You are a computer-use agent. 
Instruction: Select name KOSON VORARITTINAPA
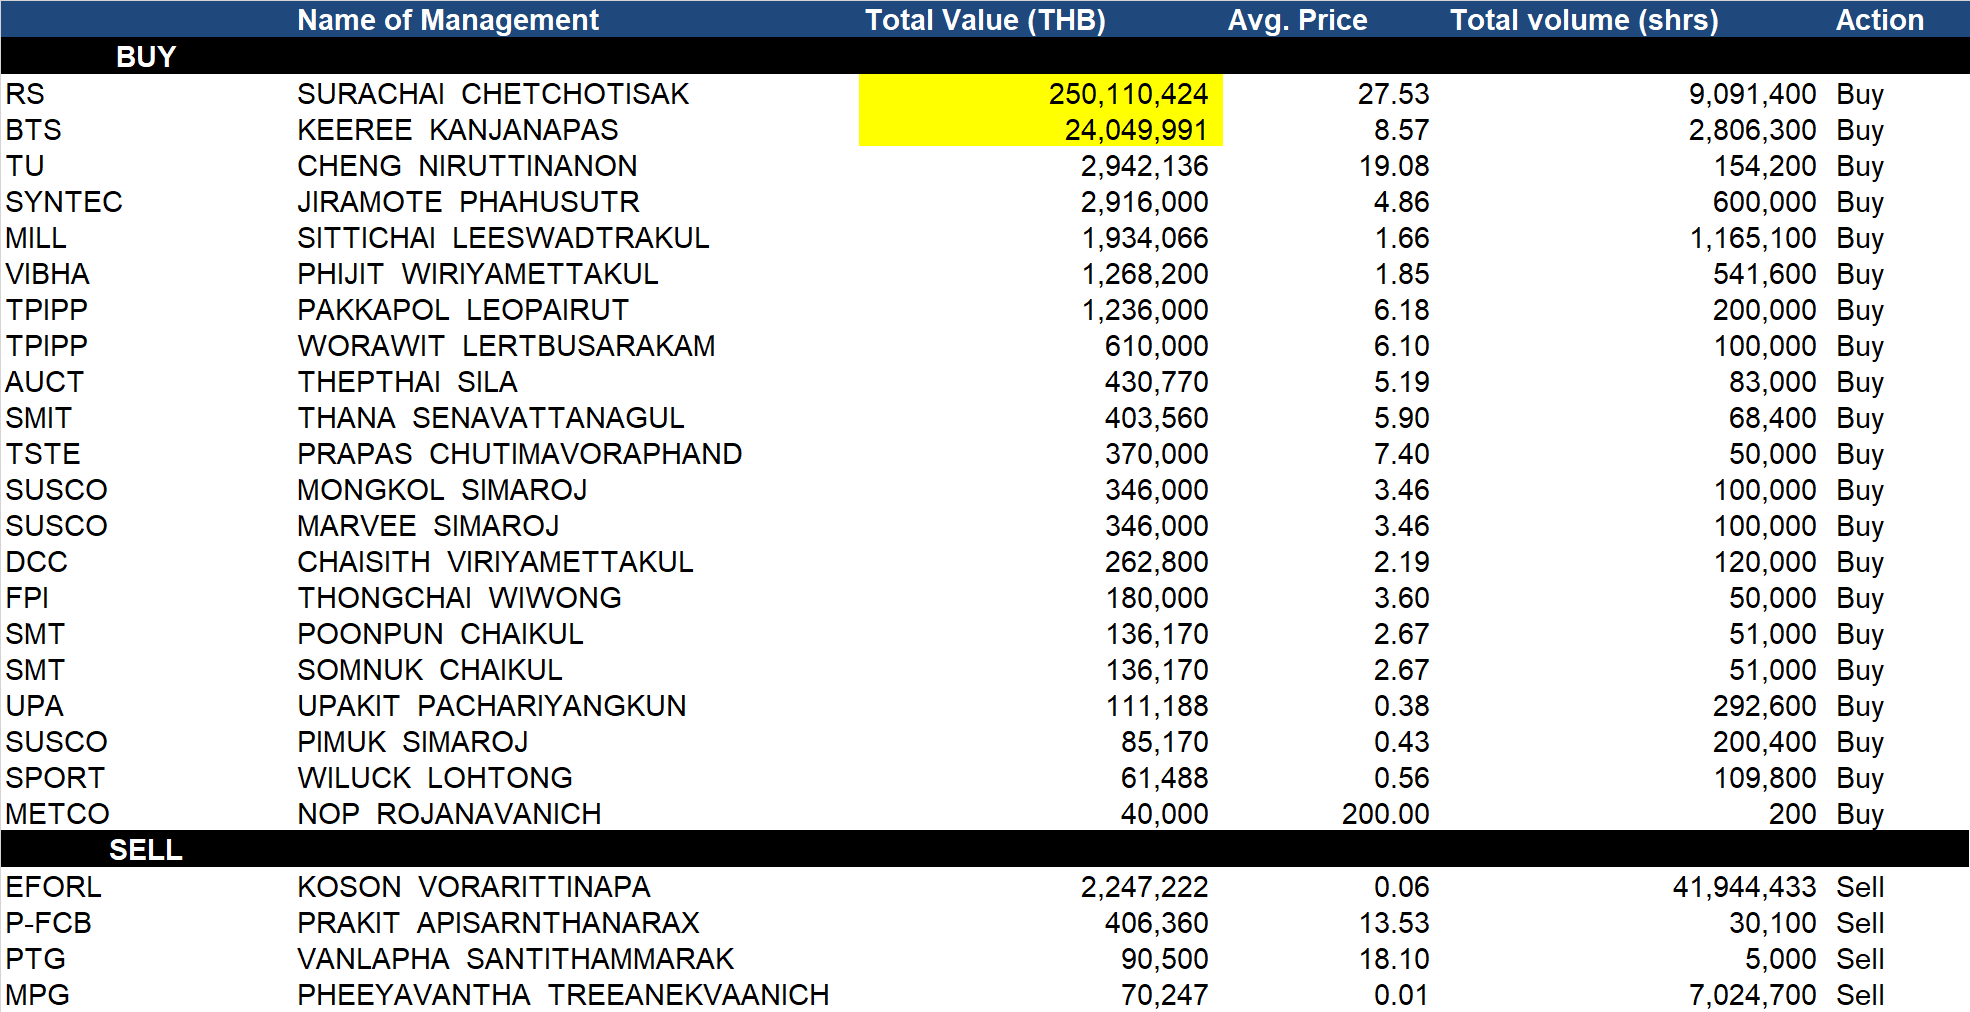click(x=473, y=887)
